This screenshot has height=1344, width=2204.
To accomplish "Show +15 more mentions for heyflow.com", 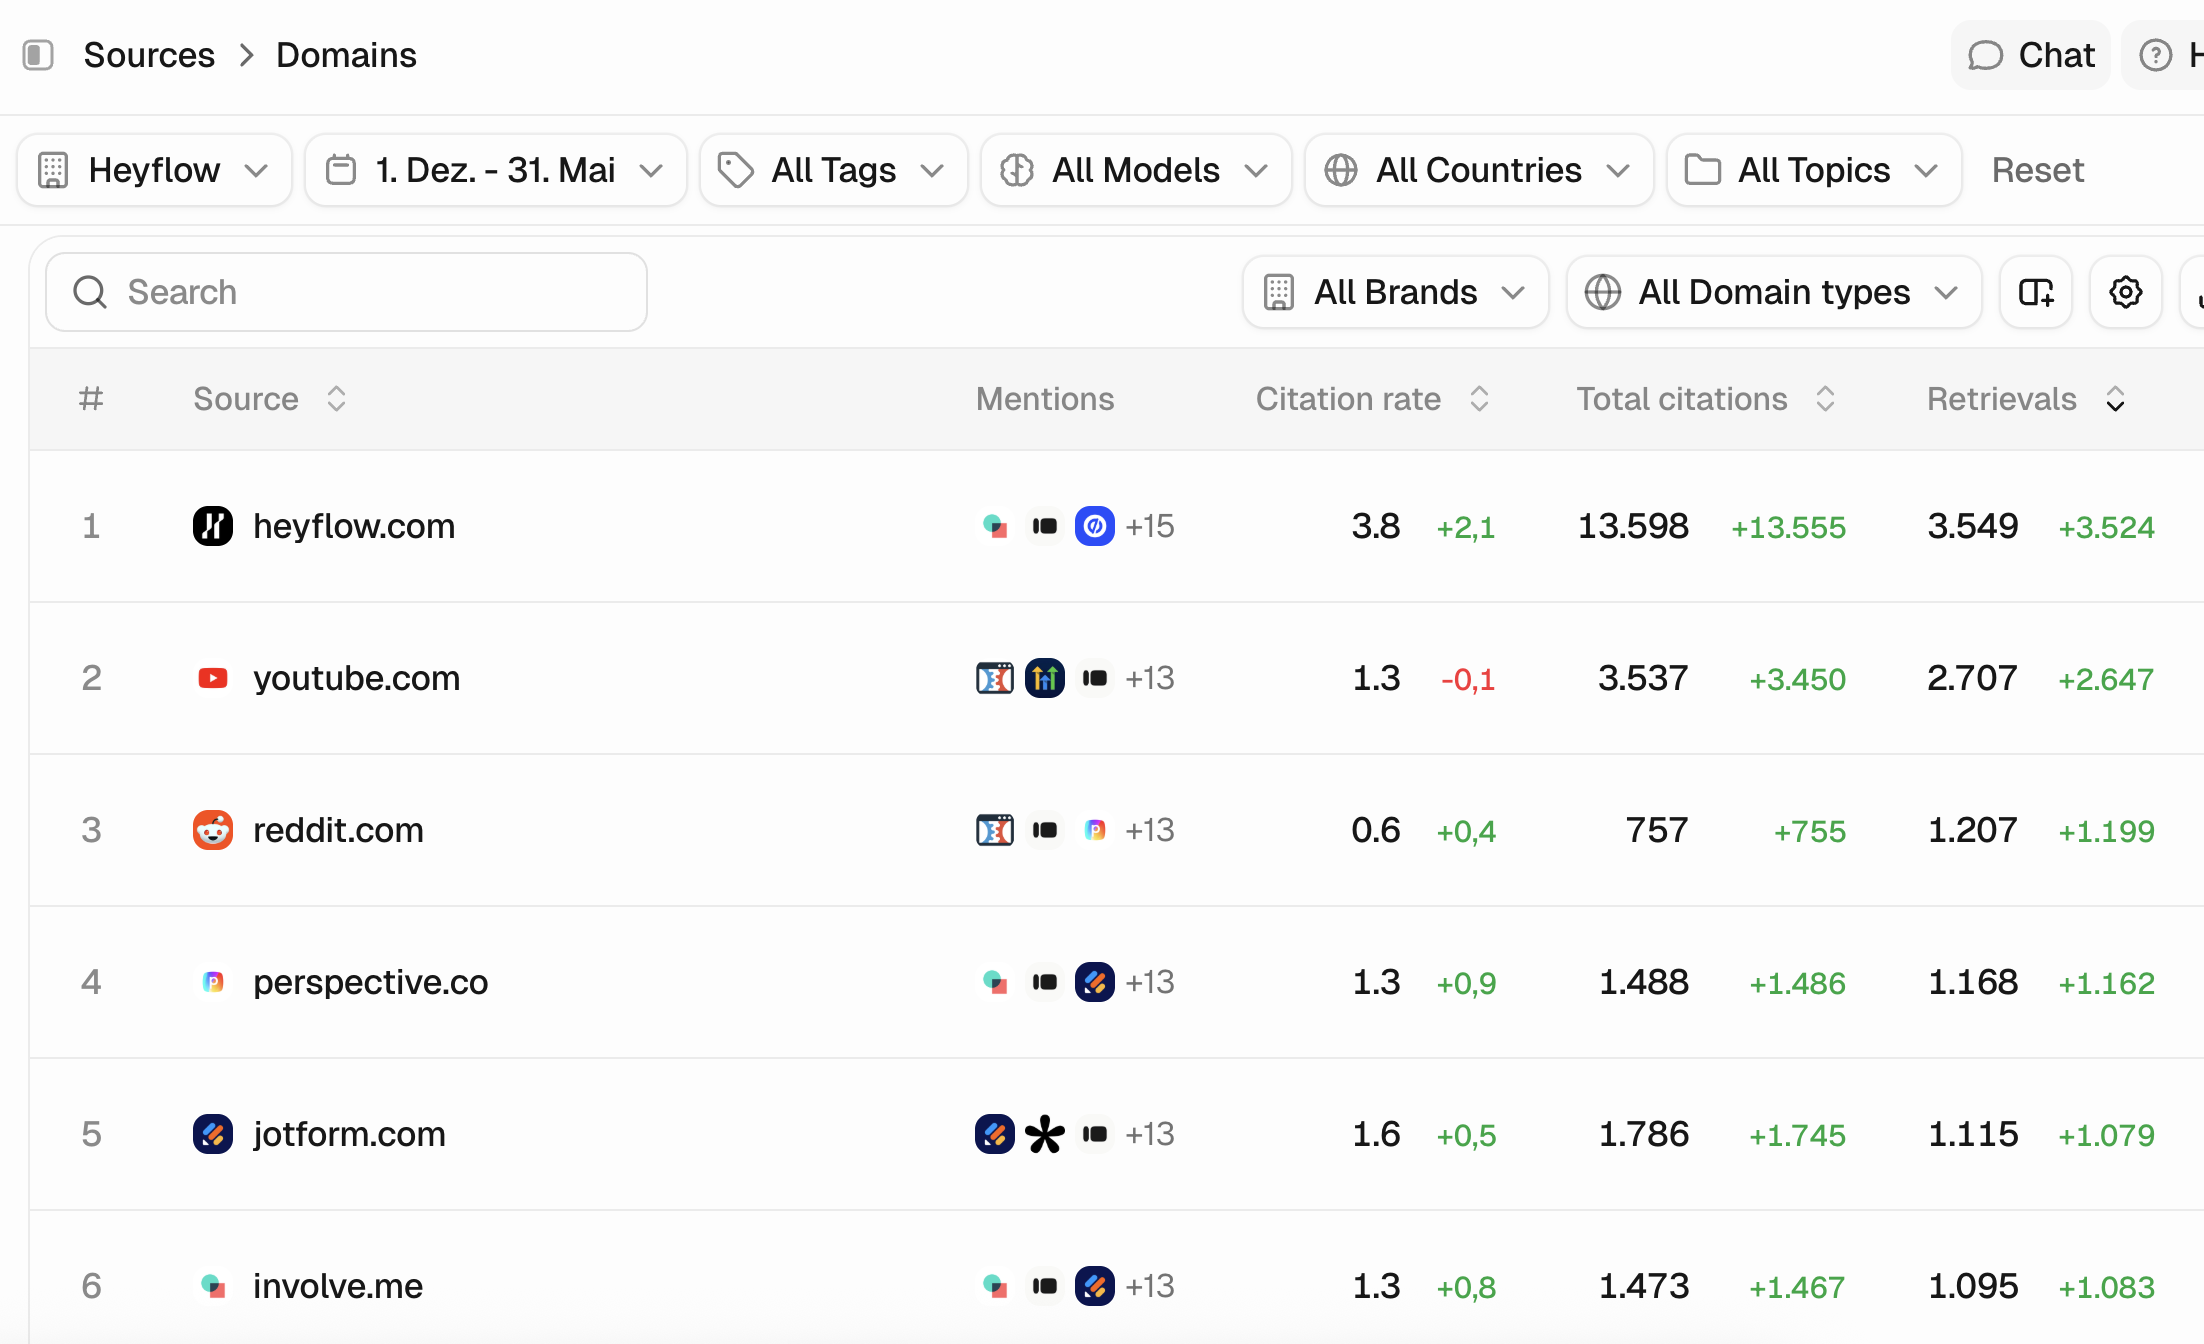I will [x=1150, y=526].
